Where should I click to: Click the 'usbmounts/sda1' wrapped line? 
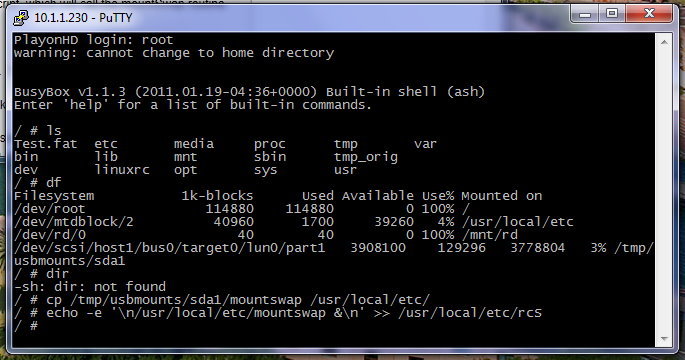pyautogui.click(x=69, y=261)
